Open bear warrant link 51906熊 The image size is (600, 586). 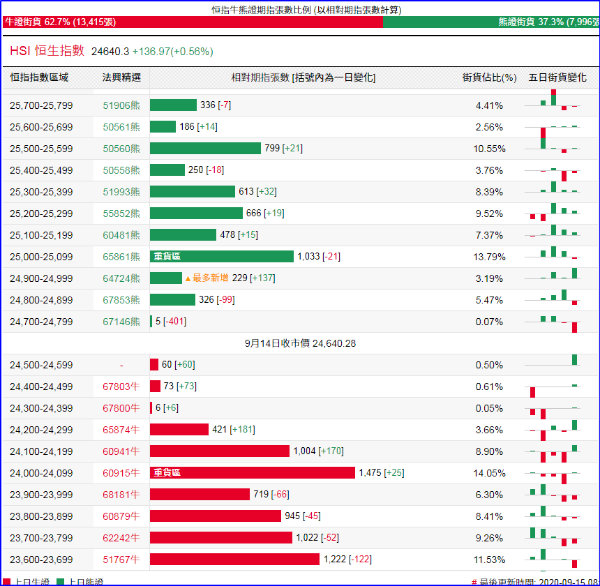click(x=121, y=105)
